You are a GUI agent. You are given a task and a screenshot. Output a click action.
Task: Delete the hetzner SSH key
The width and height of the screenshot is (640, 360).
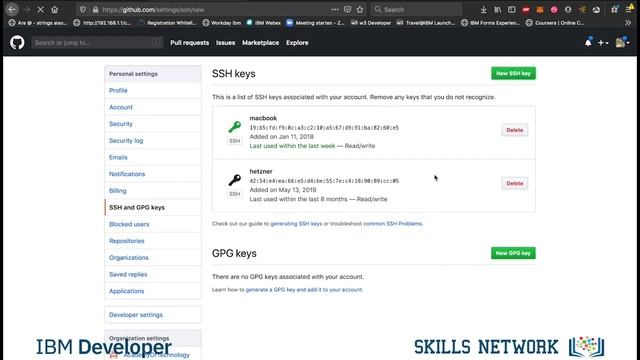click(515, 183)
